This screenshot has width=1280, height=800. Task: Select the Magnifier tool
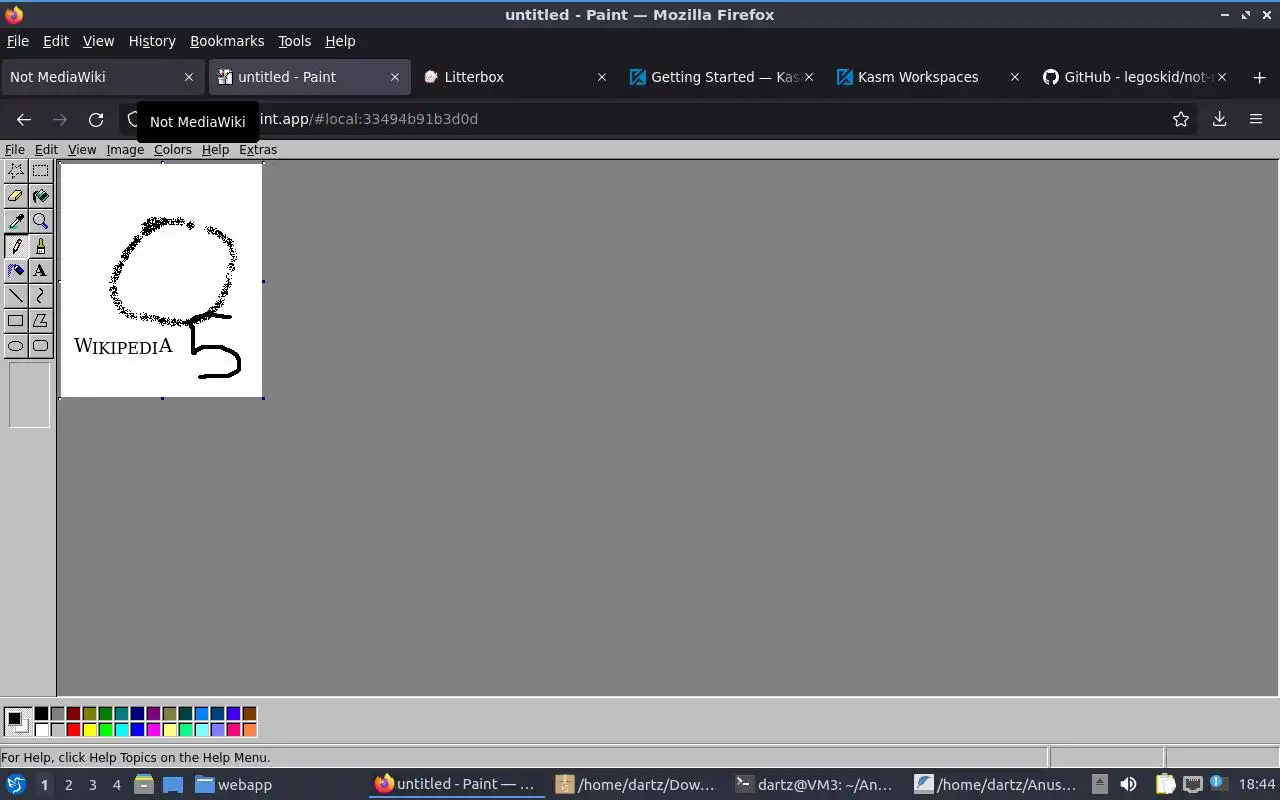[x=40, y=221]
